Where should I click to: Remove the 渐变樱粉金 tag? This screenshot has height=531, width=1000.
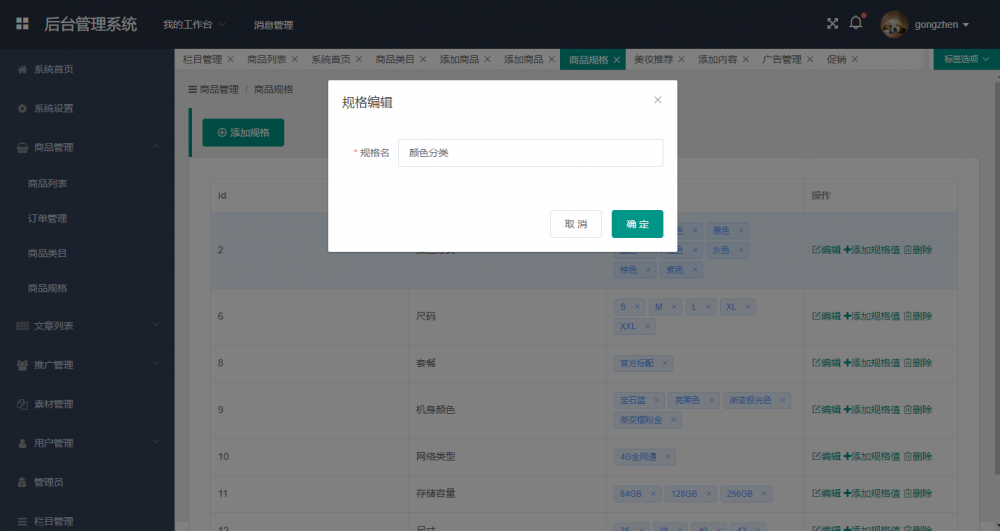coord(673,420)
